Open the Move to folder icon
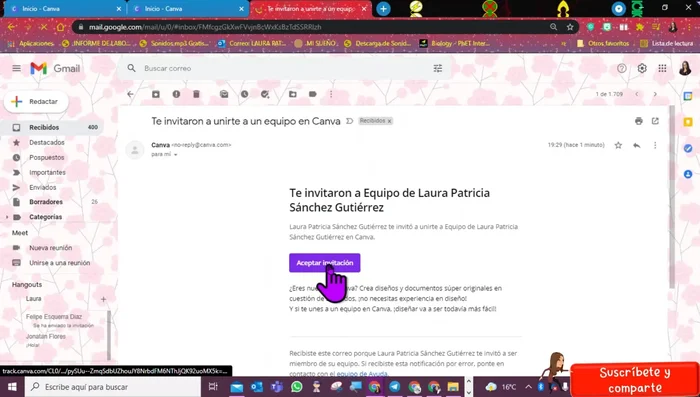 pyautogui.click(x=292, y=94)
